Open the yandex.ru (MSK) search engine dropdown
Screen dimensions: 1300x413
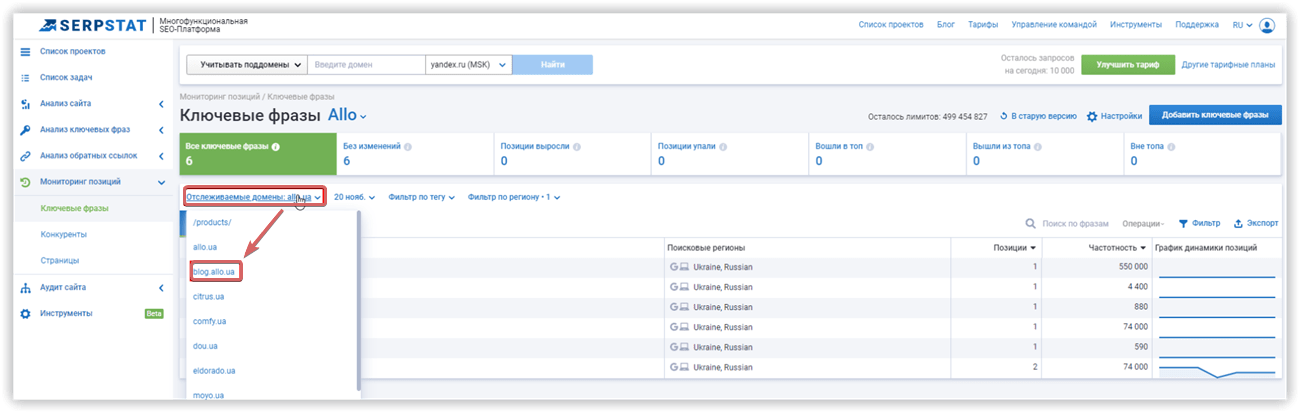(x=469, y=64)
